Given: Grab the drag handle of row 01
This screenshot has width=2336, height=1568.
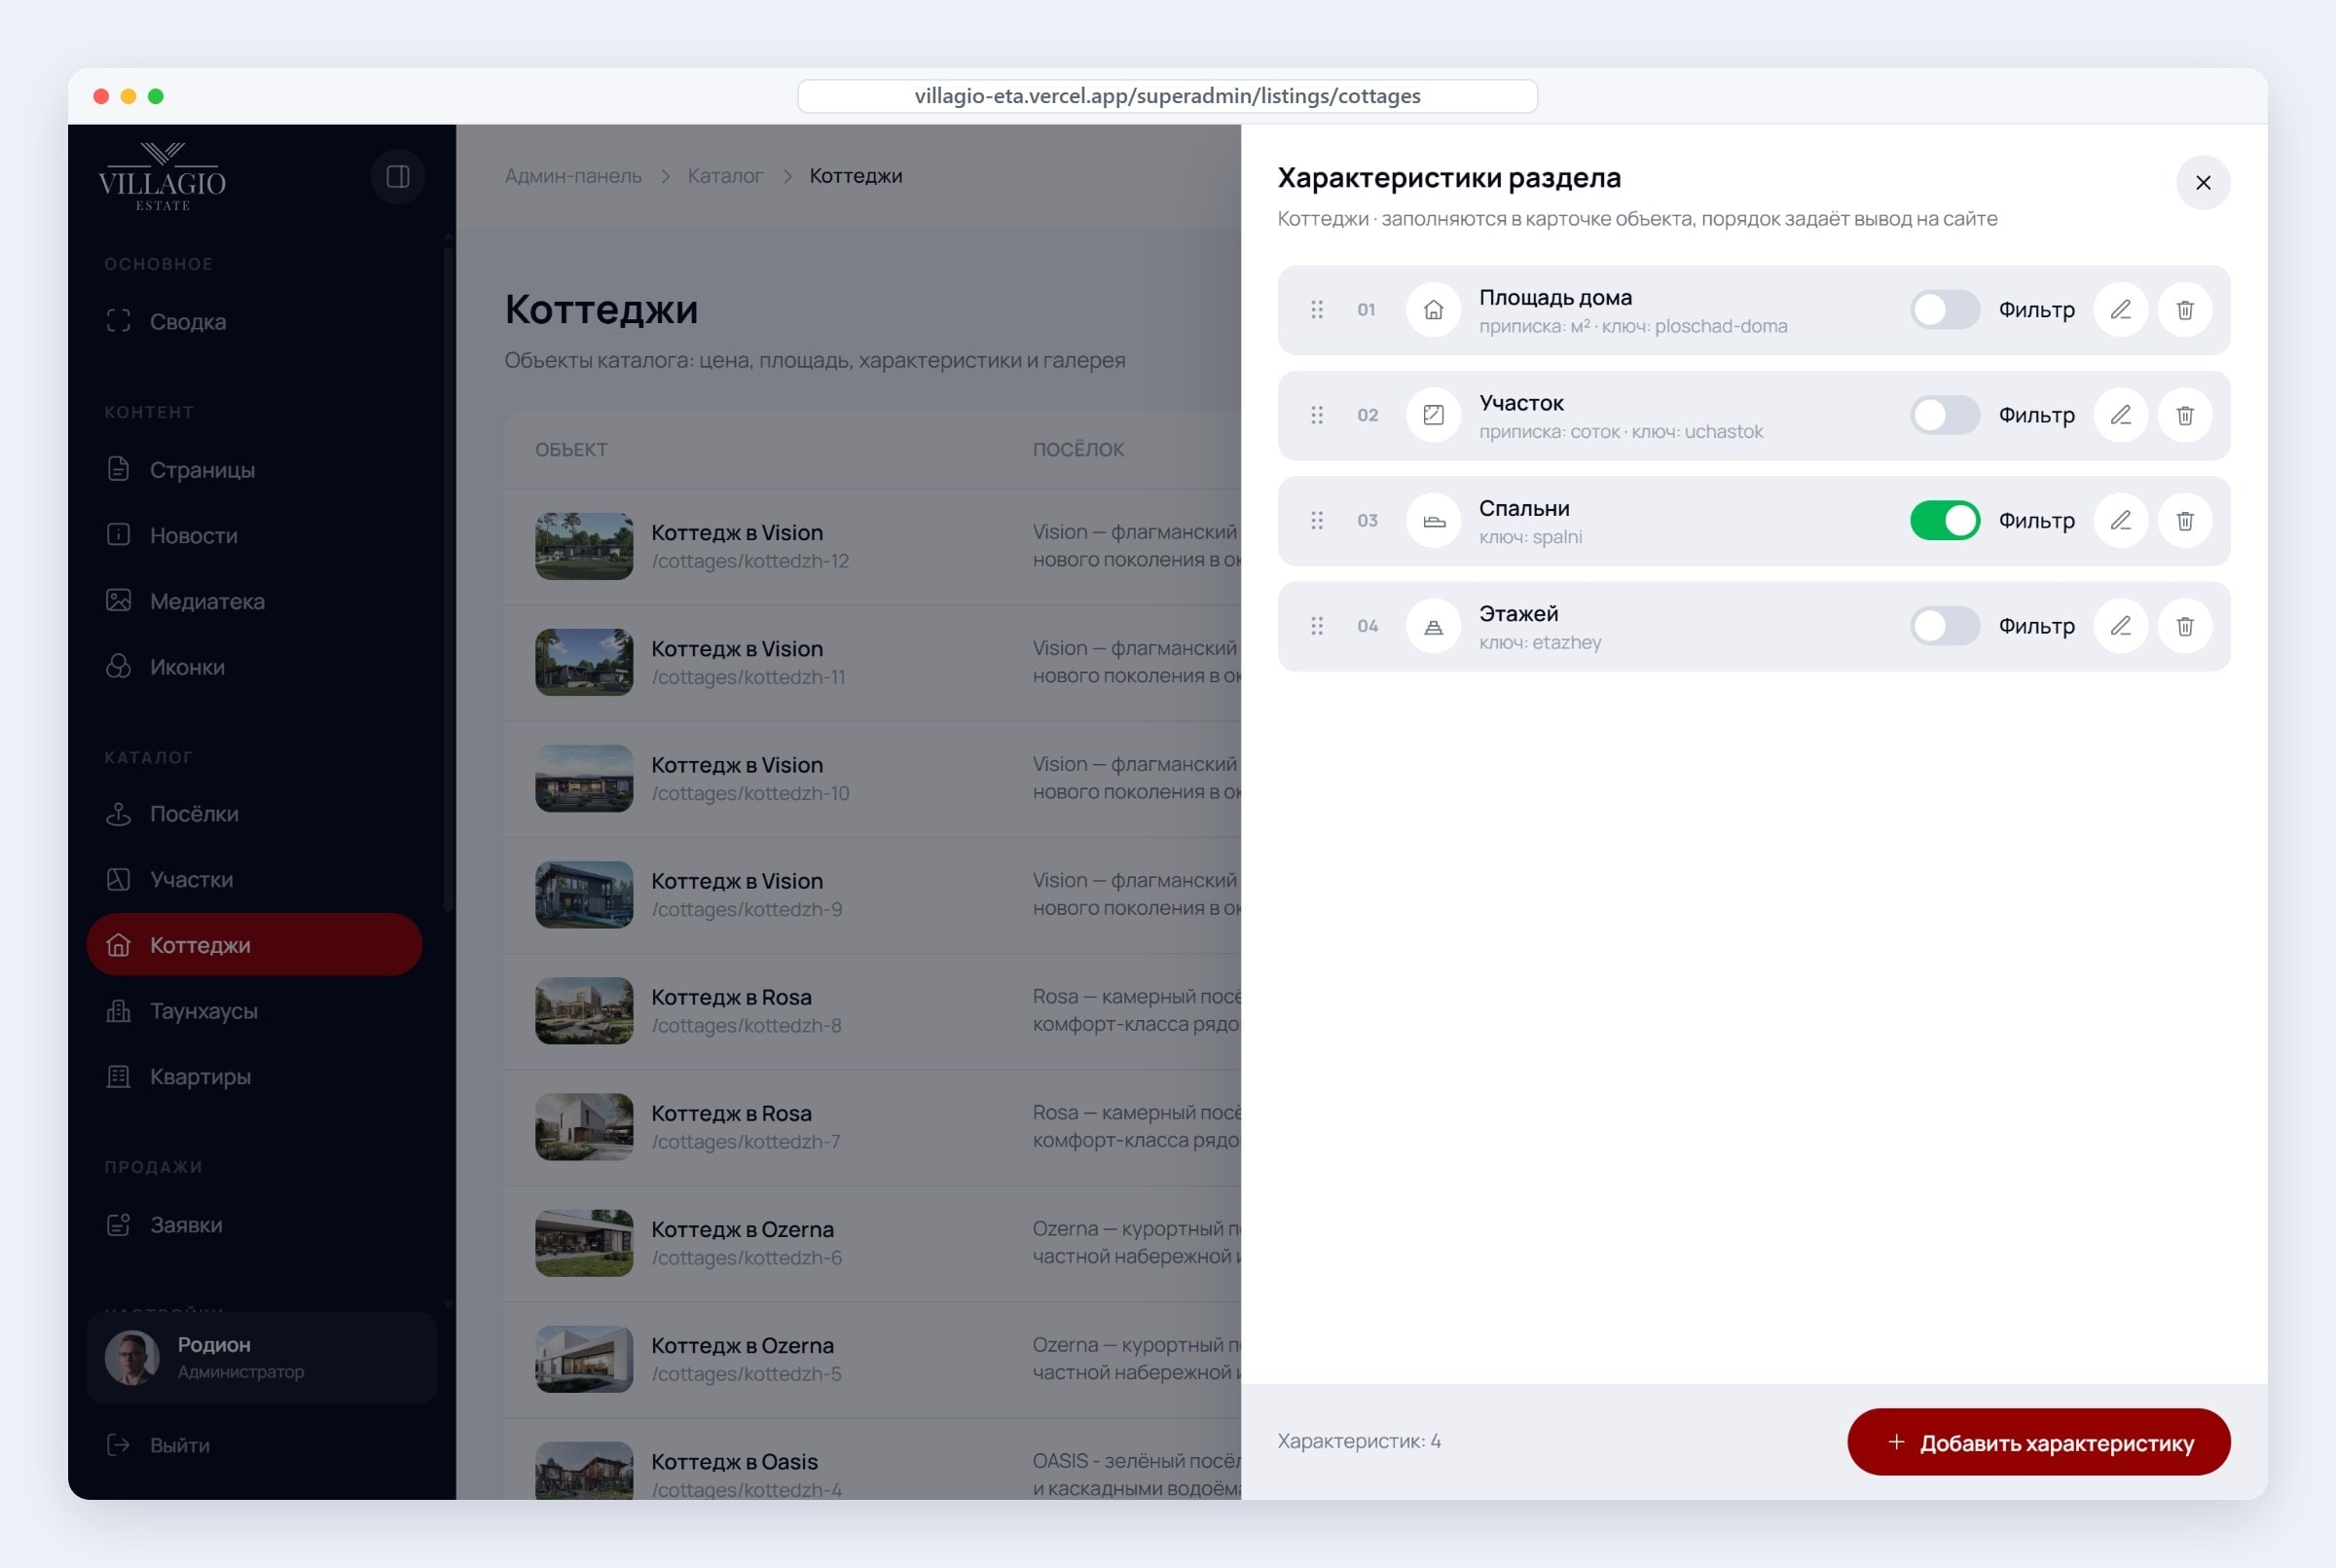Looking at the screenshot, I should tap(1317, 310).
